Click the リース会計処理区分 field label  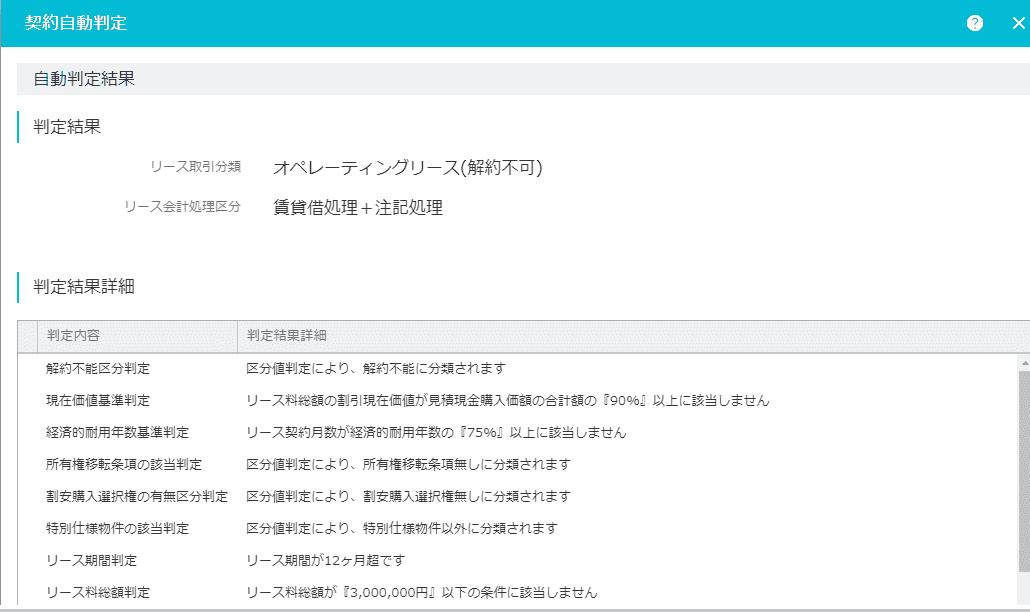click(x=183, y=205)
